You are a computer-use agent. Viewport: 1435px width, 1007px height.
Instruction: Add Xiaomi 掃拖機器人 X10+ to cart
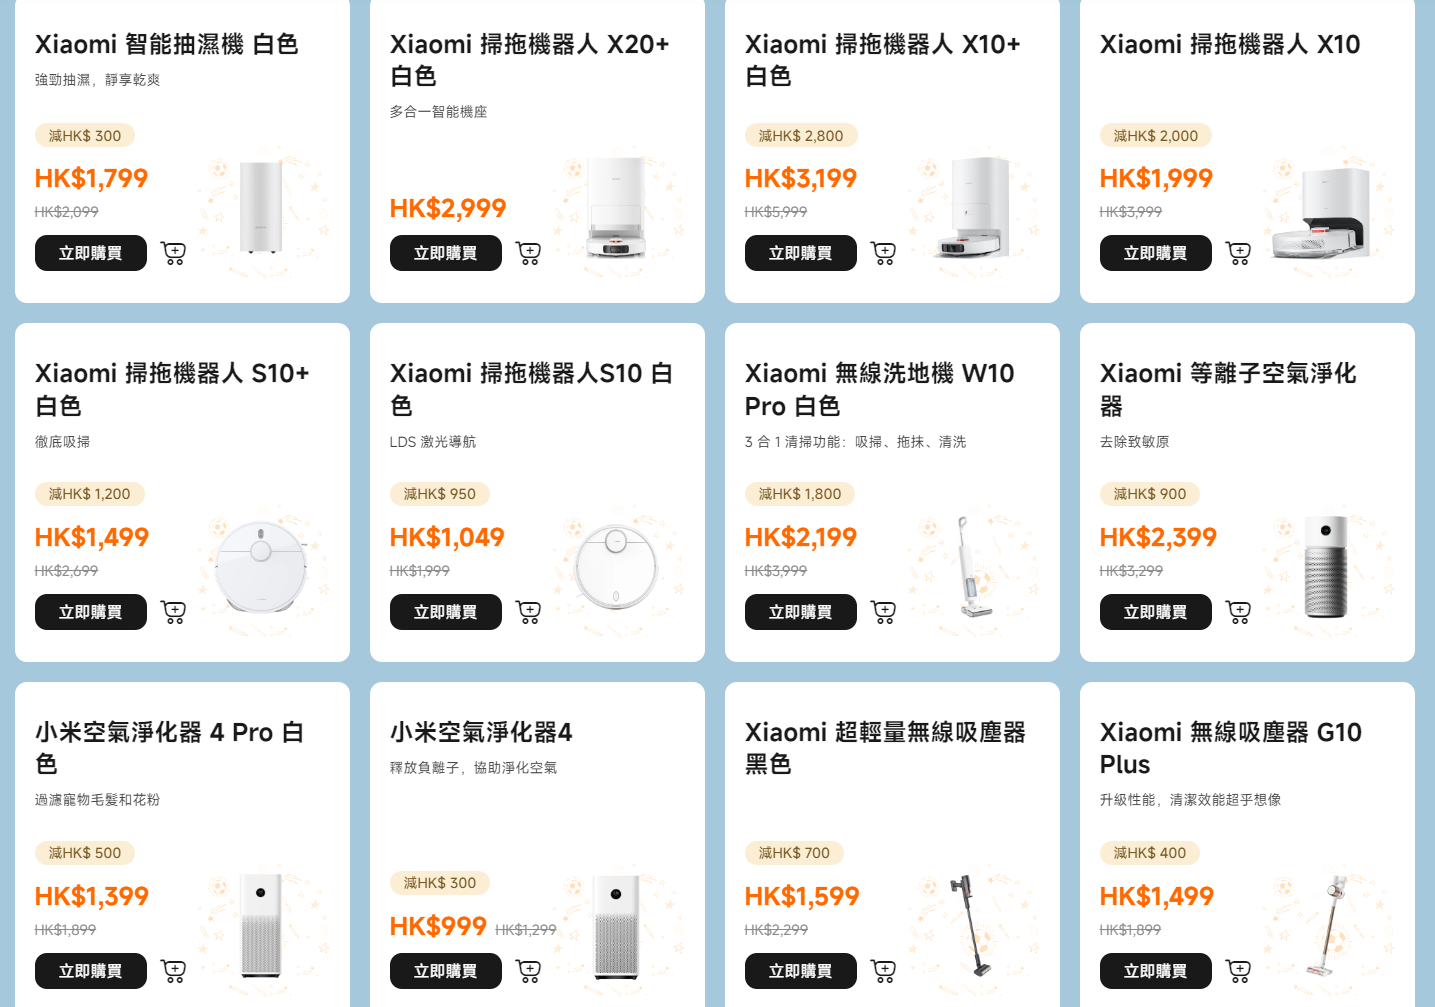click(883, 252)
